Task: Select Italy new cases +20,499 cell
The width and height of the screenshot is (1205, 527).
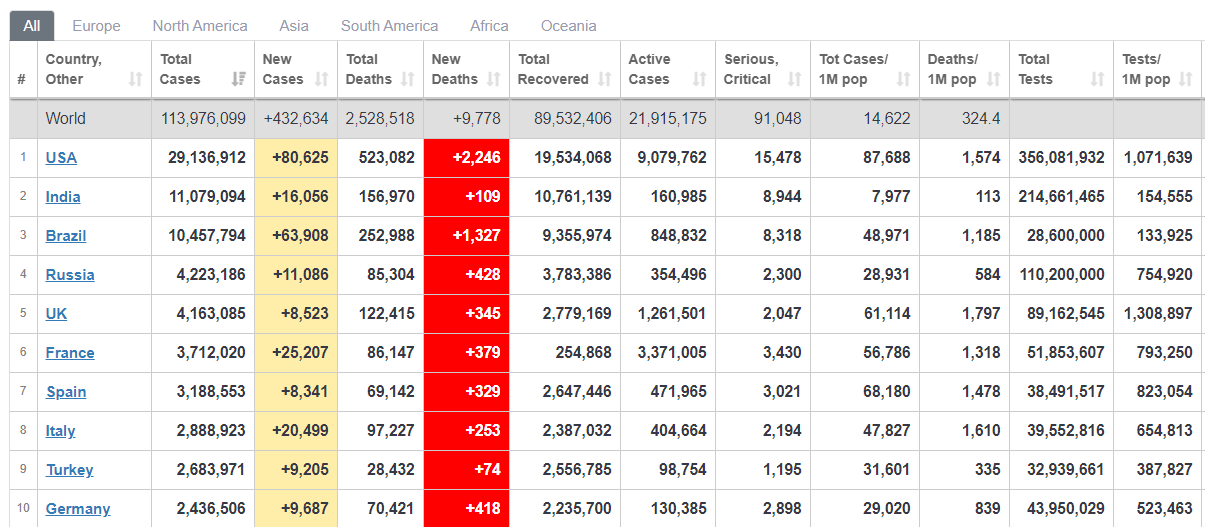Action: coord(296,431)
